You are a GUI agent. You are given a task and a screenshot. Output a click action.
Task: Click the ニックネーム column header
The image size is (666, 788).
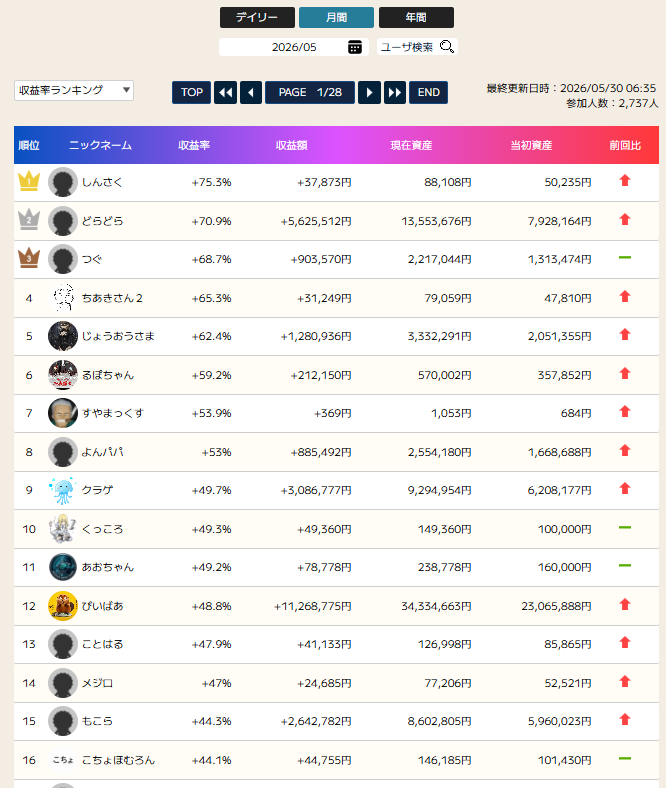tap(100, 145)
